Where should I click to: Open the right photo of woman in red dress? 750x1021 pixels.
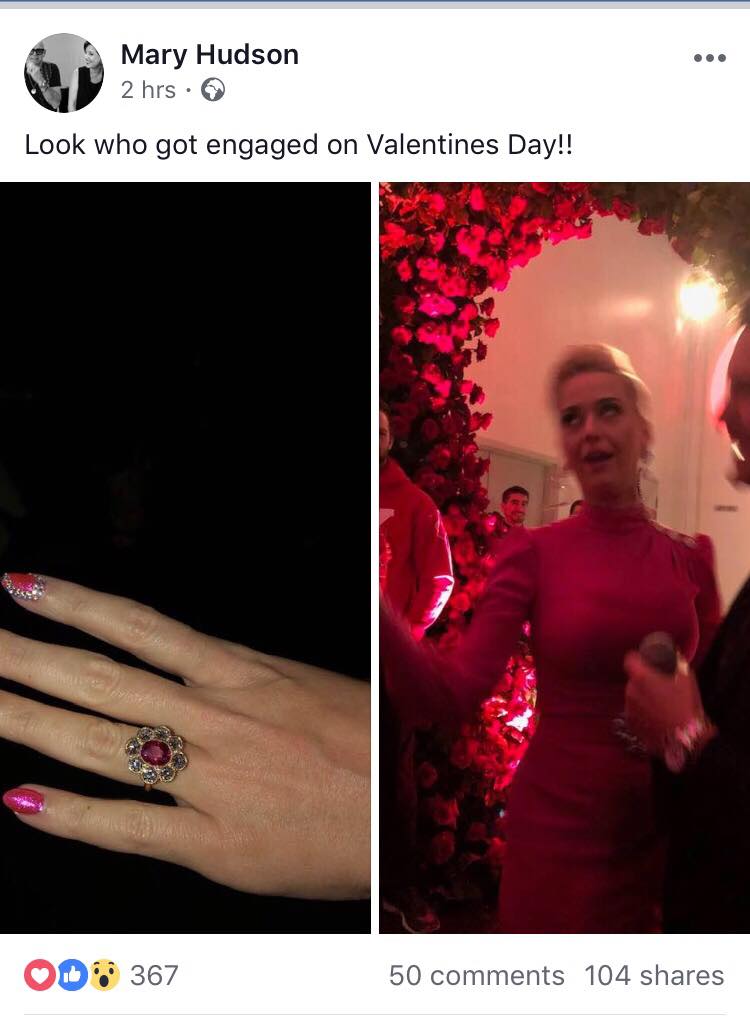click(x=564, y=557)
